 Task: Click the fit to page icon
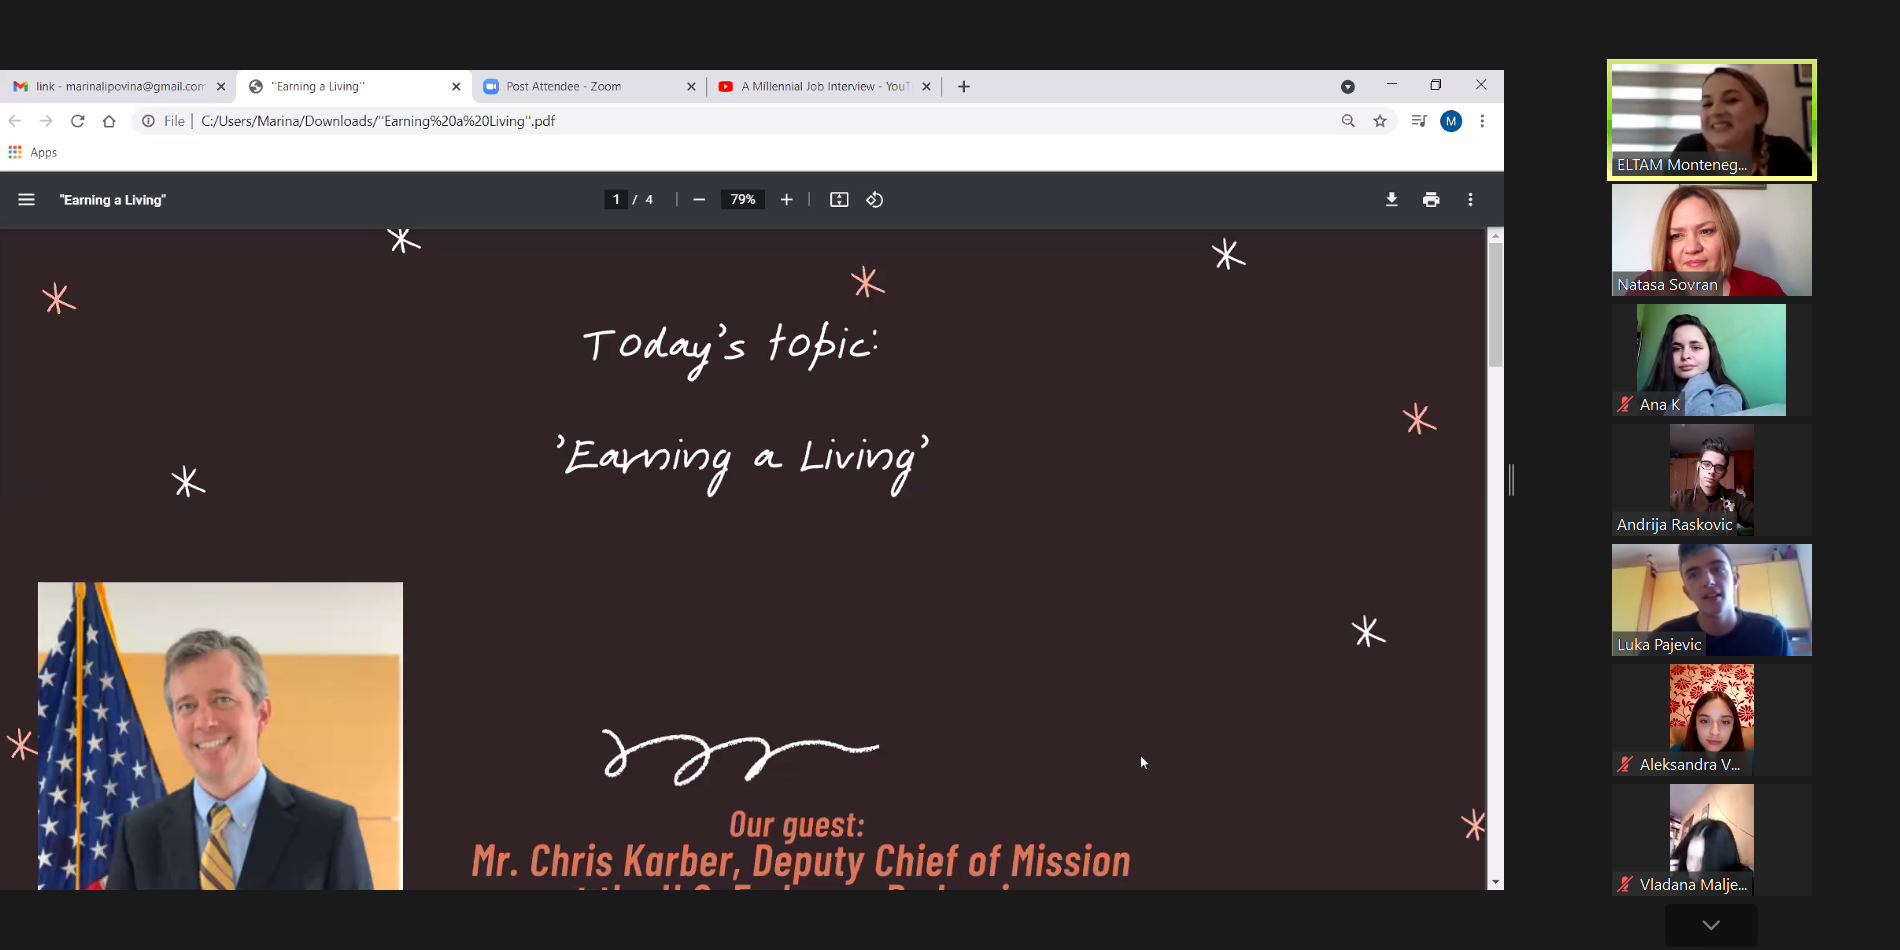pyautogui.click(x=839, y=200)
